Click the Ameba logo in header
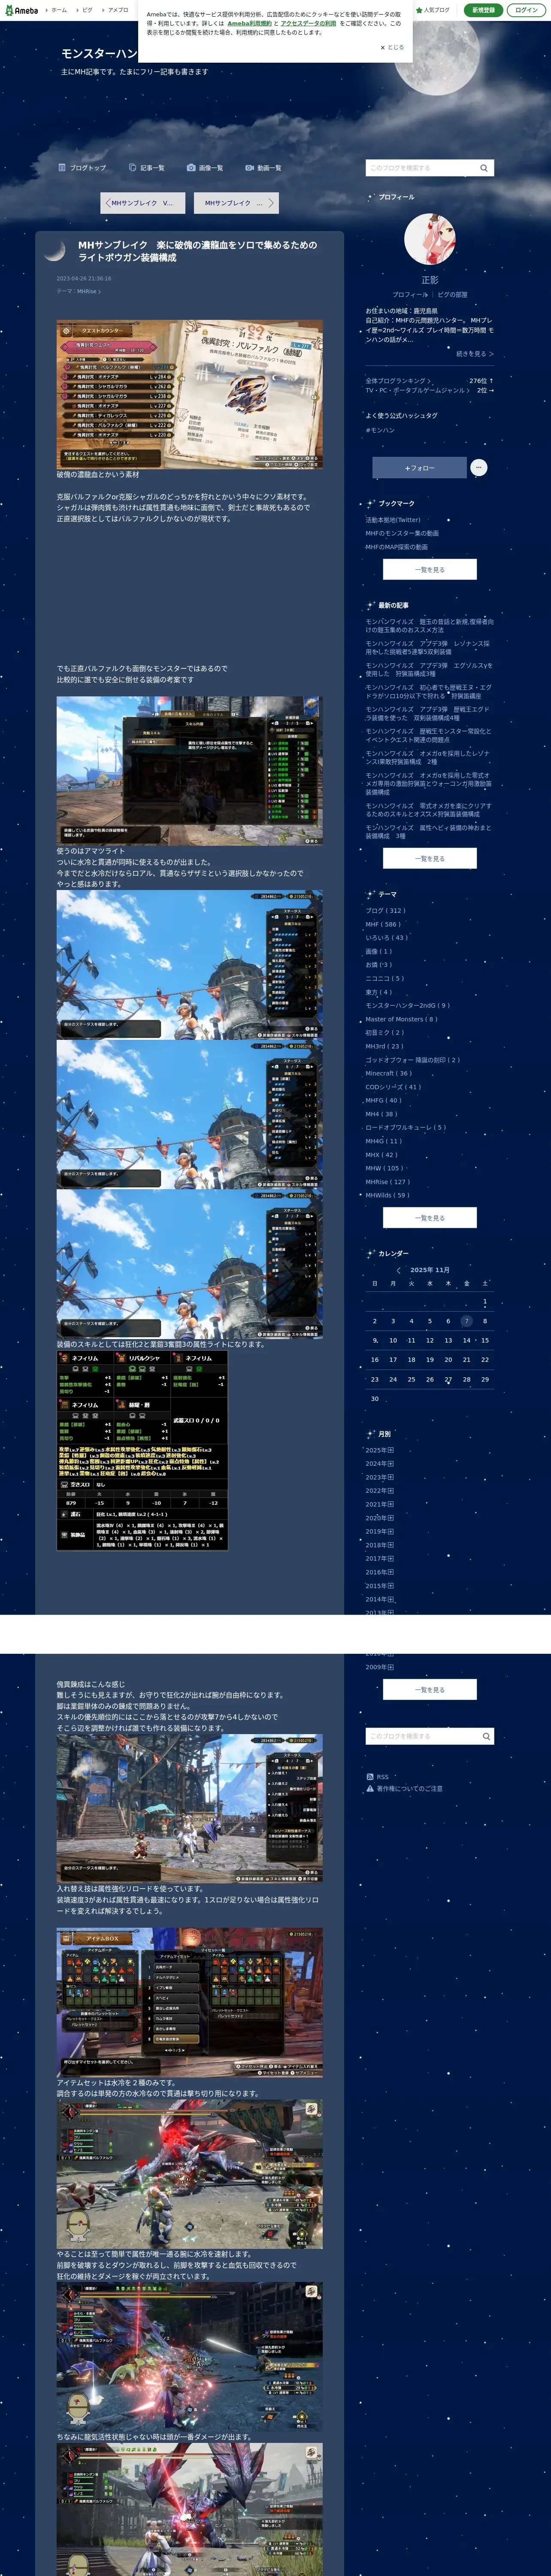 click(x=21, y=10)
